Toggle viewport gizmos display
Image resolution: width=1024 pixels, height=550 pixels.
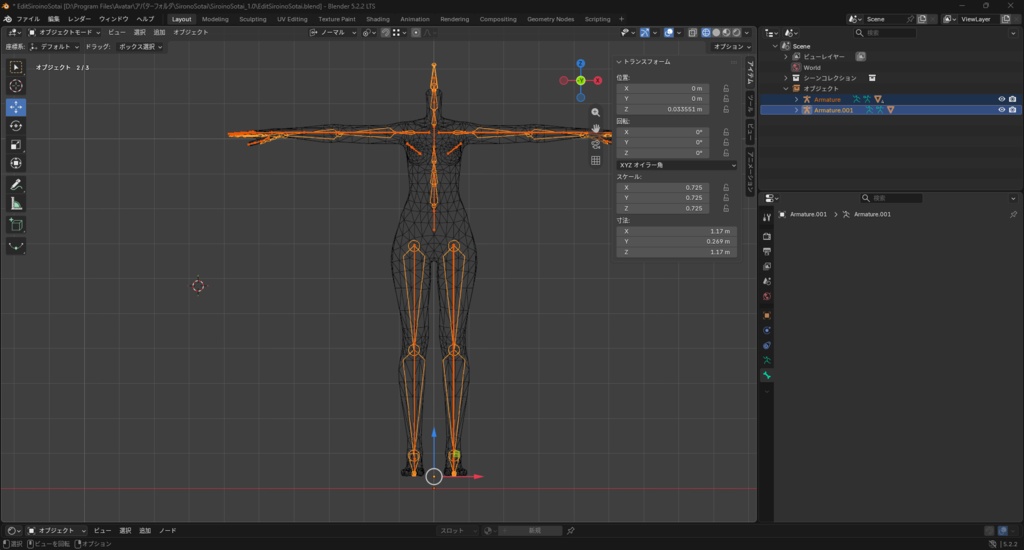pyautogui.click(x=645, y=32)
